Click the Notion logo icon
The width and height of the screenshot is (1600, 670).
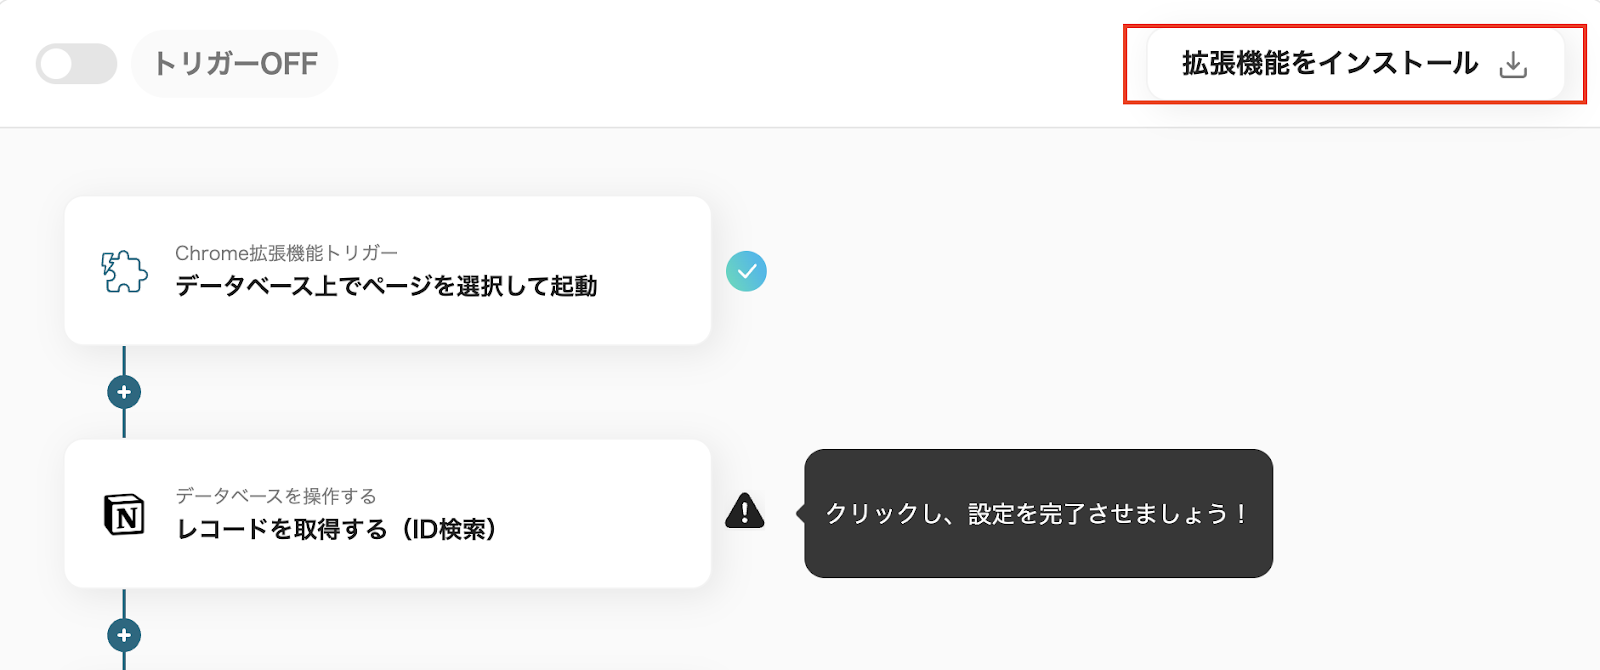click(124, 514)
